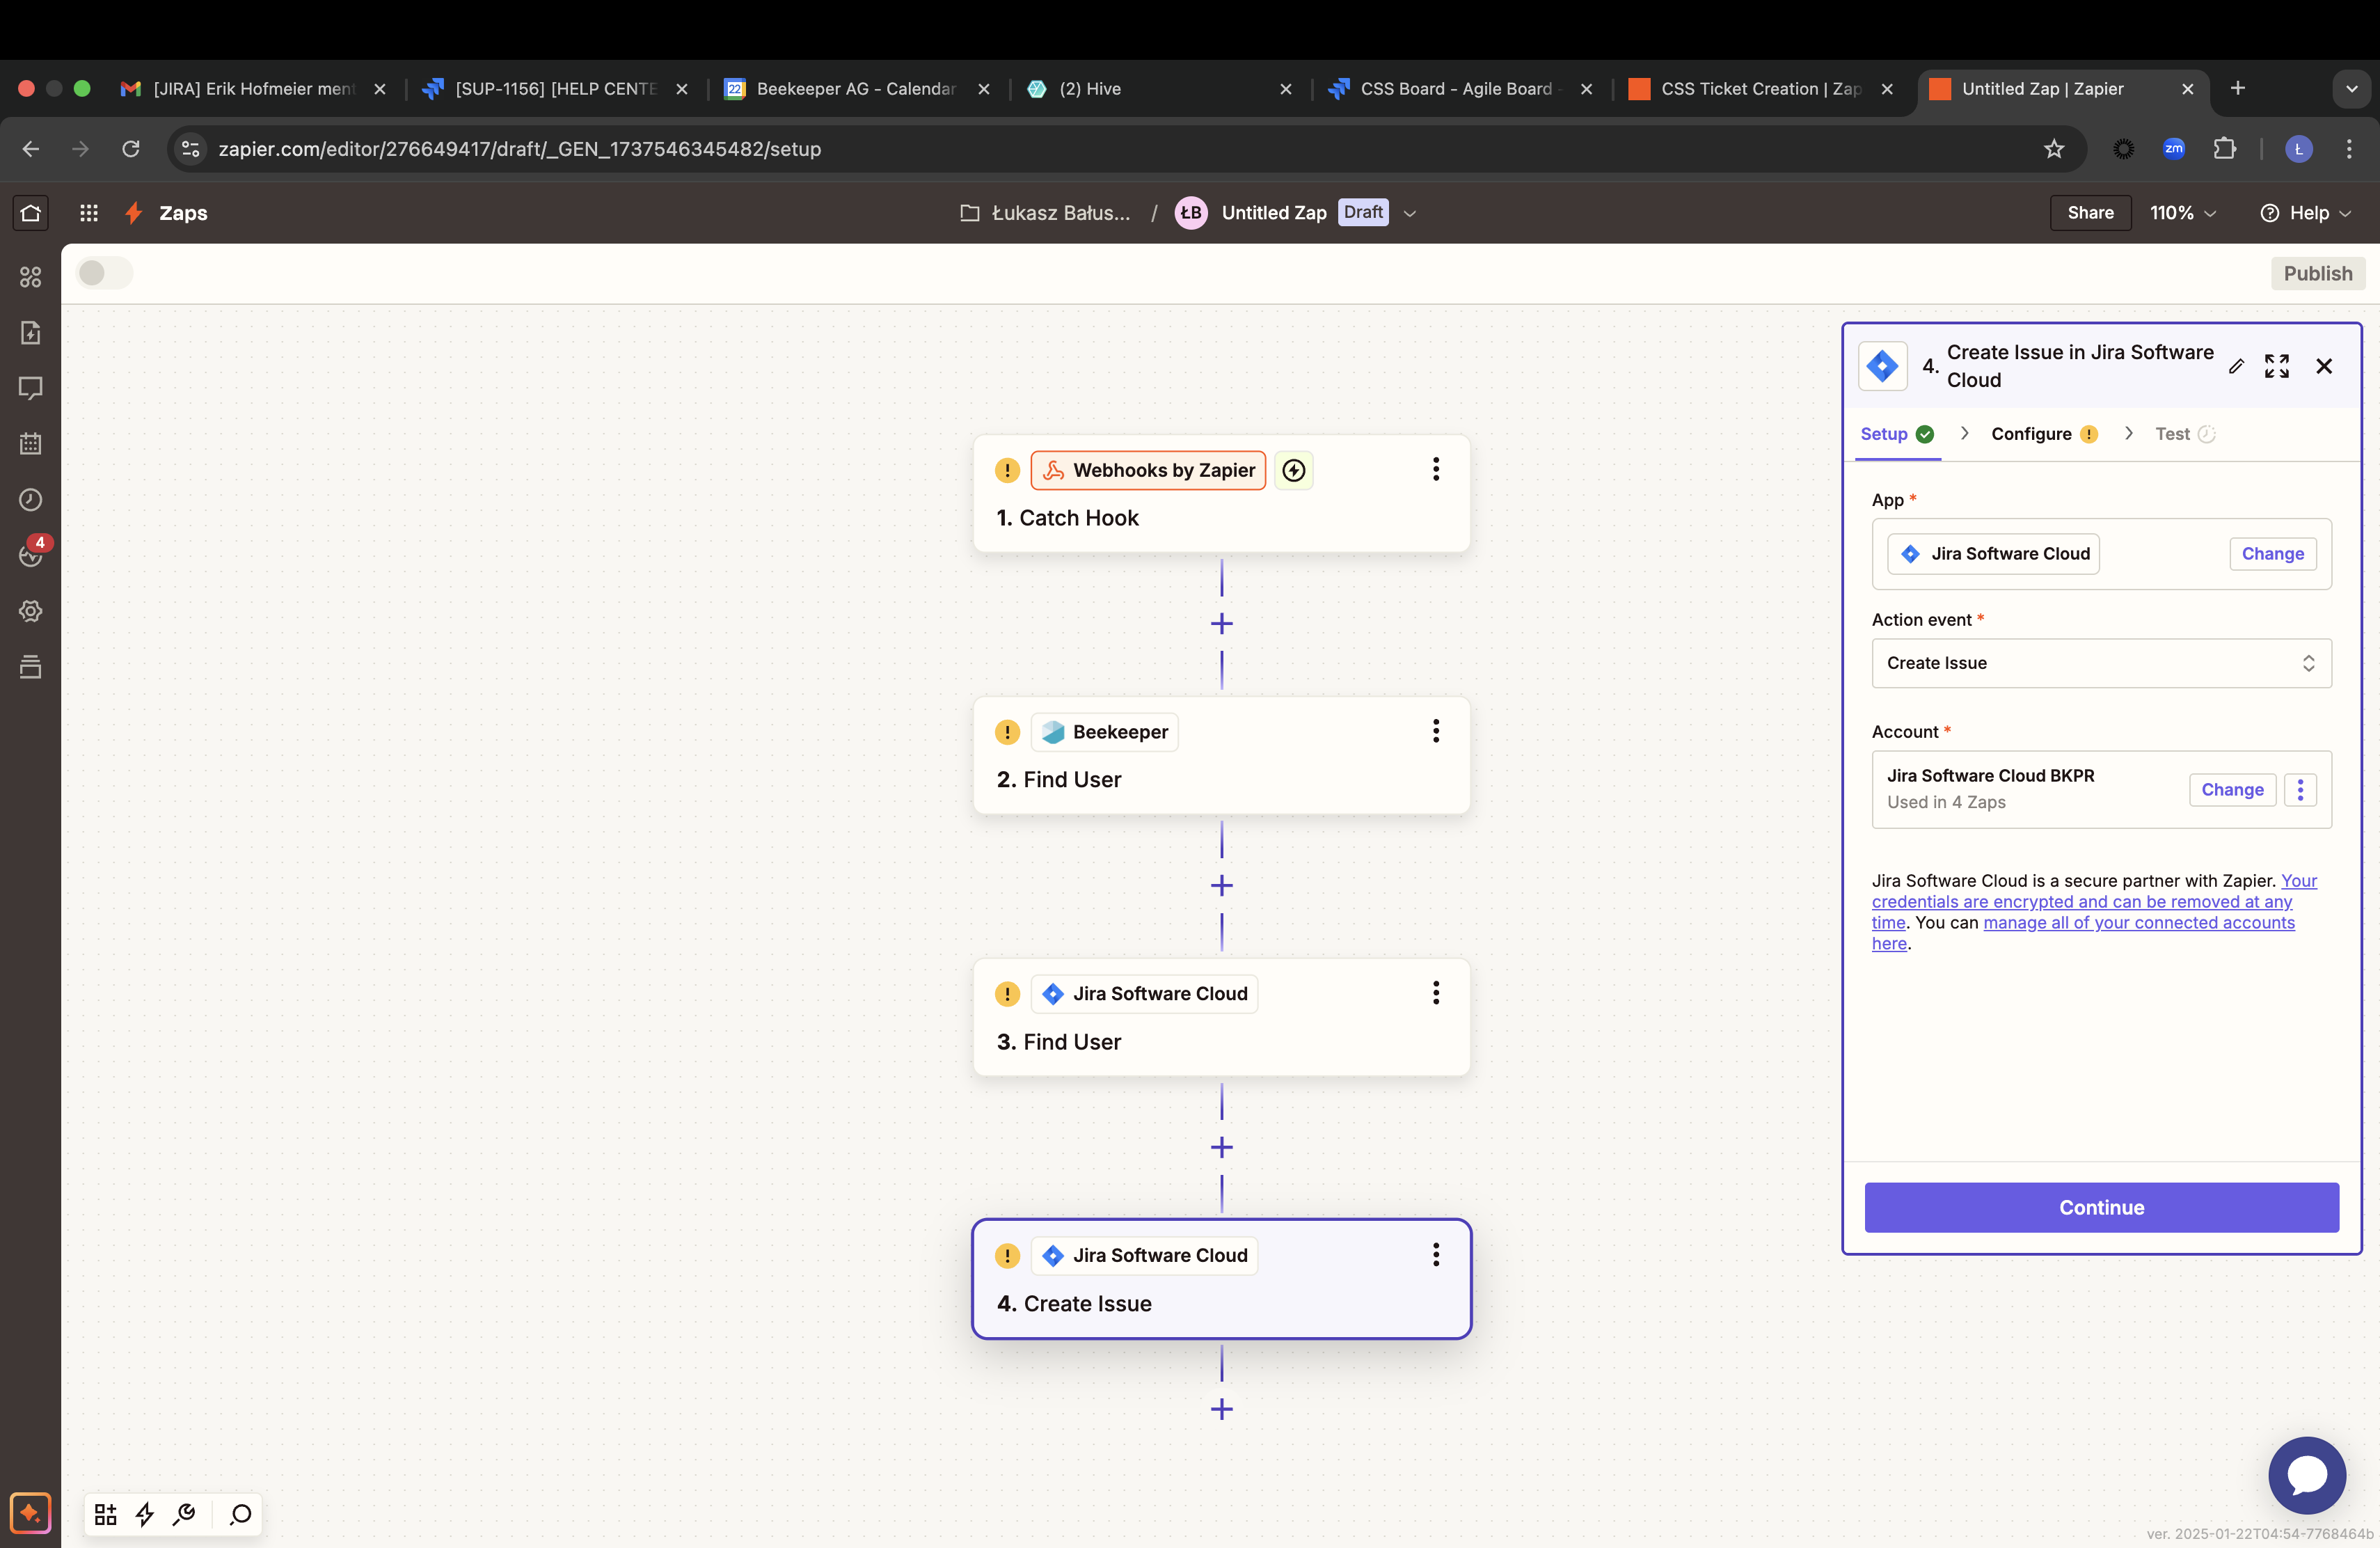Open the Action event dropdown
2380x1548 pixels.
pyautogui.click(x=2101, y=663)
